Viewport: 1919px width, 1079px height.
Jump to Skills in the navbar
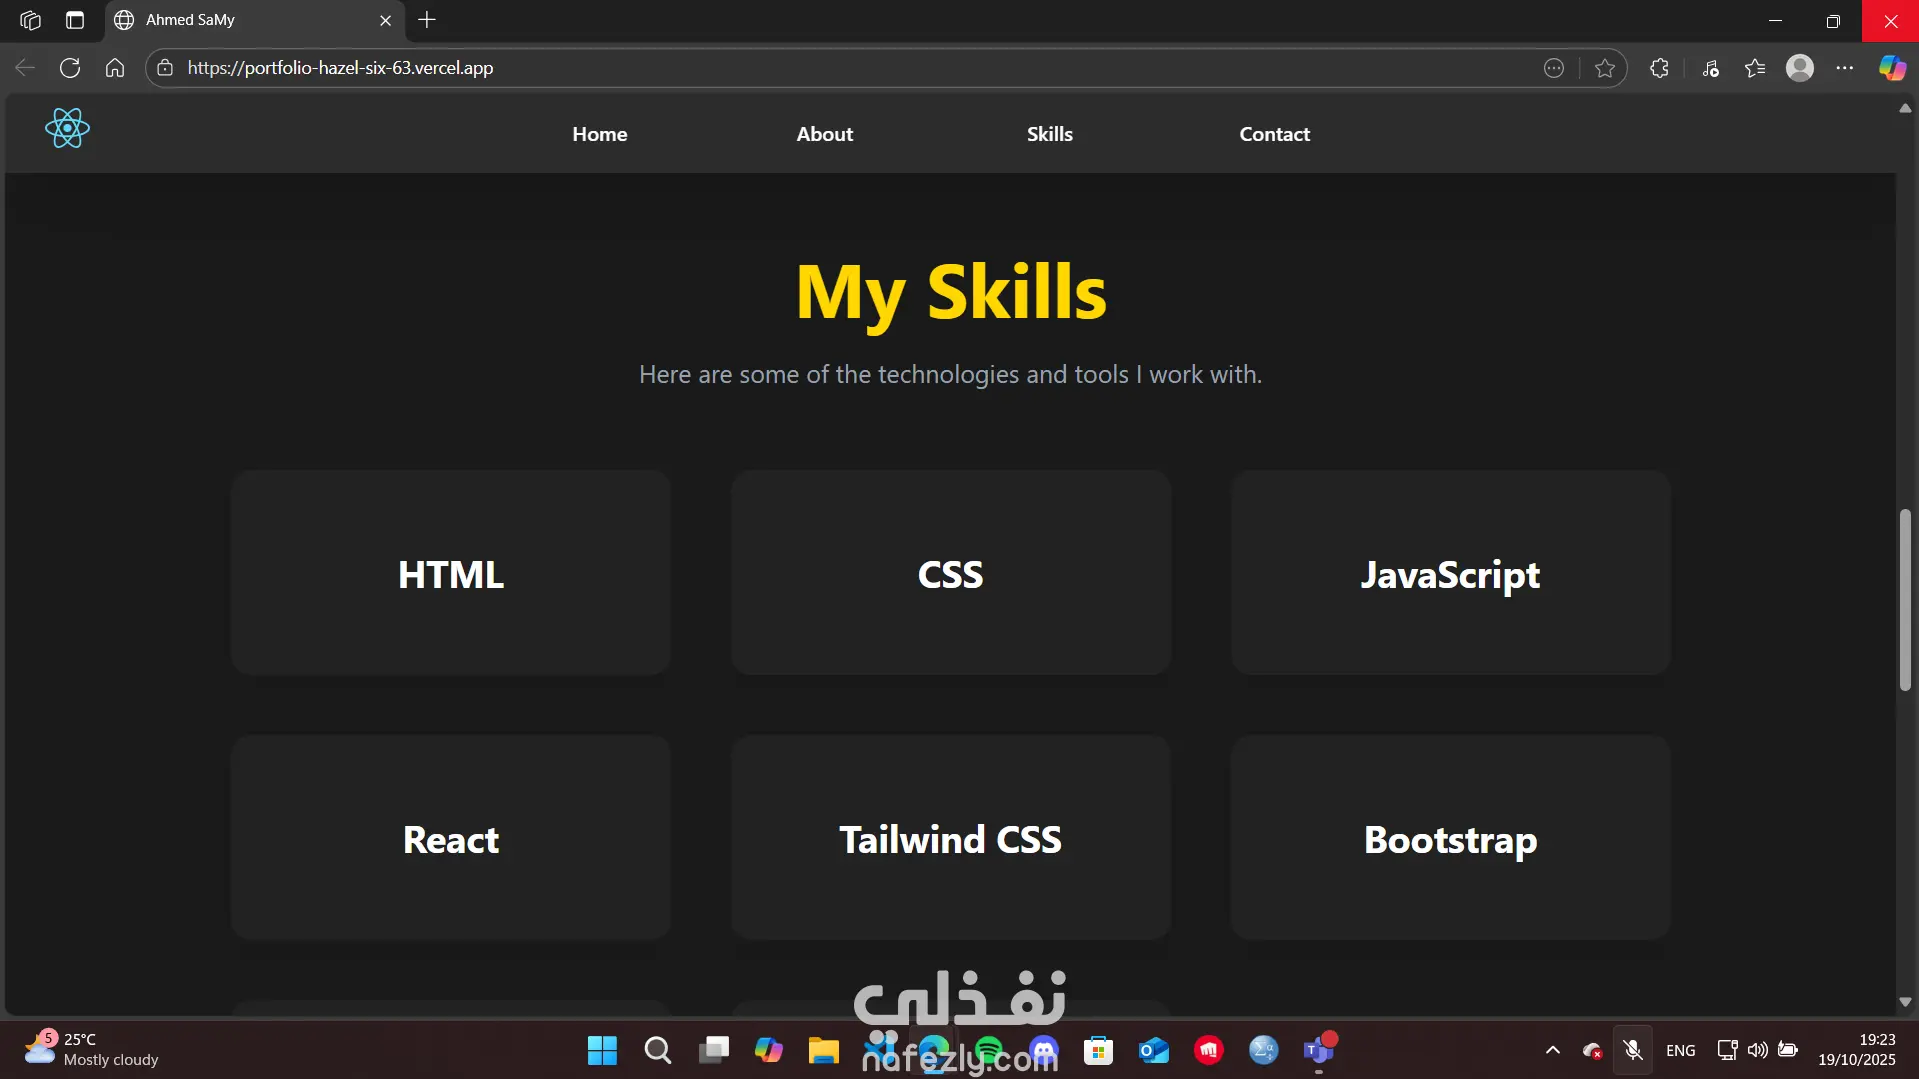click(x=1050, y=134)
